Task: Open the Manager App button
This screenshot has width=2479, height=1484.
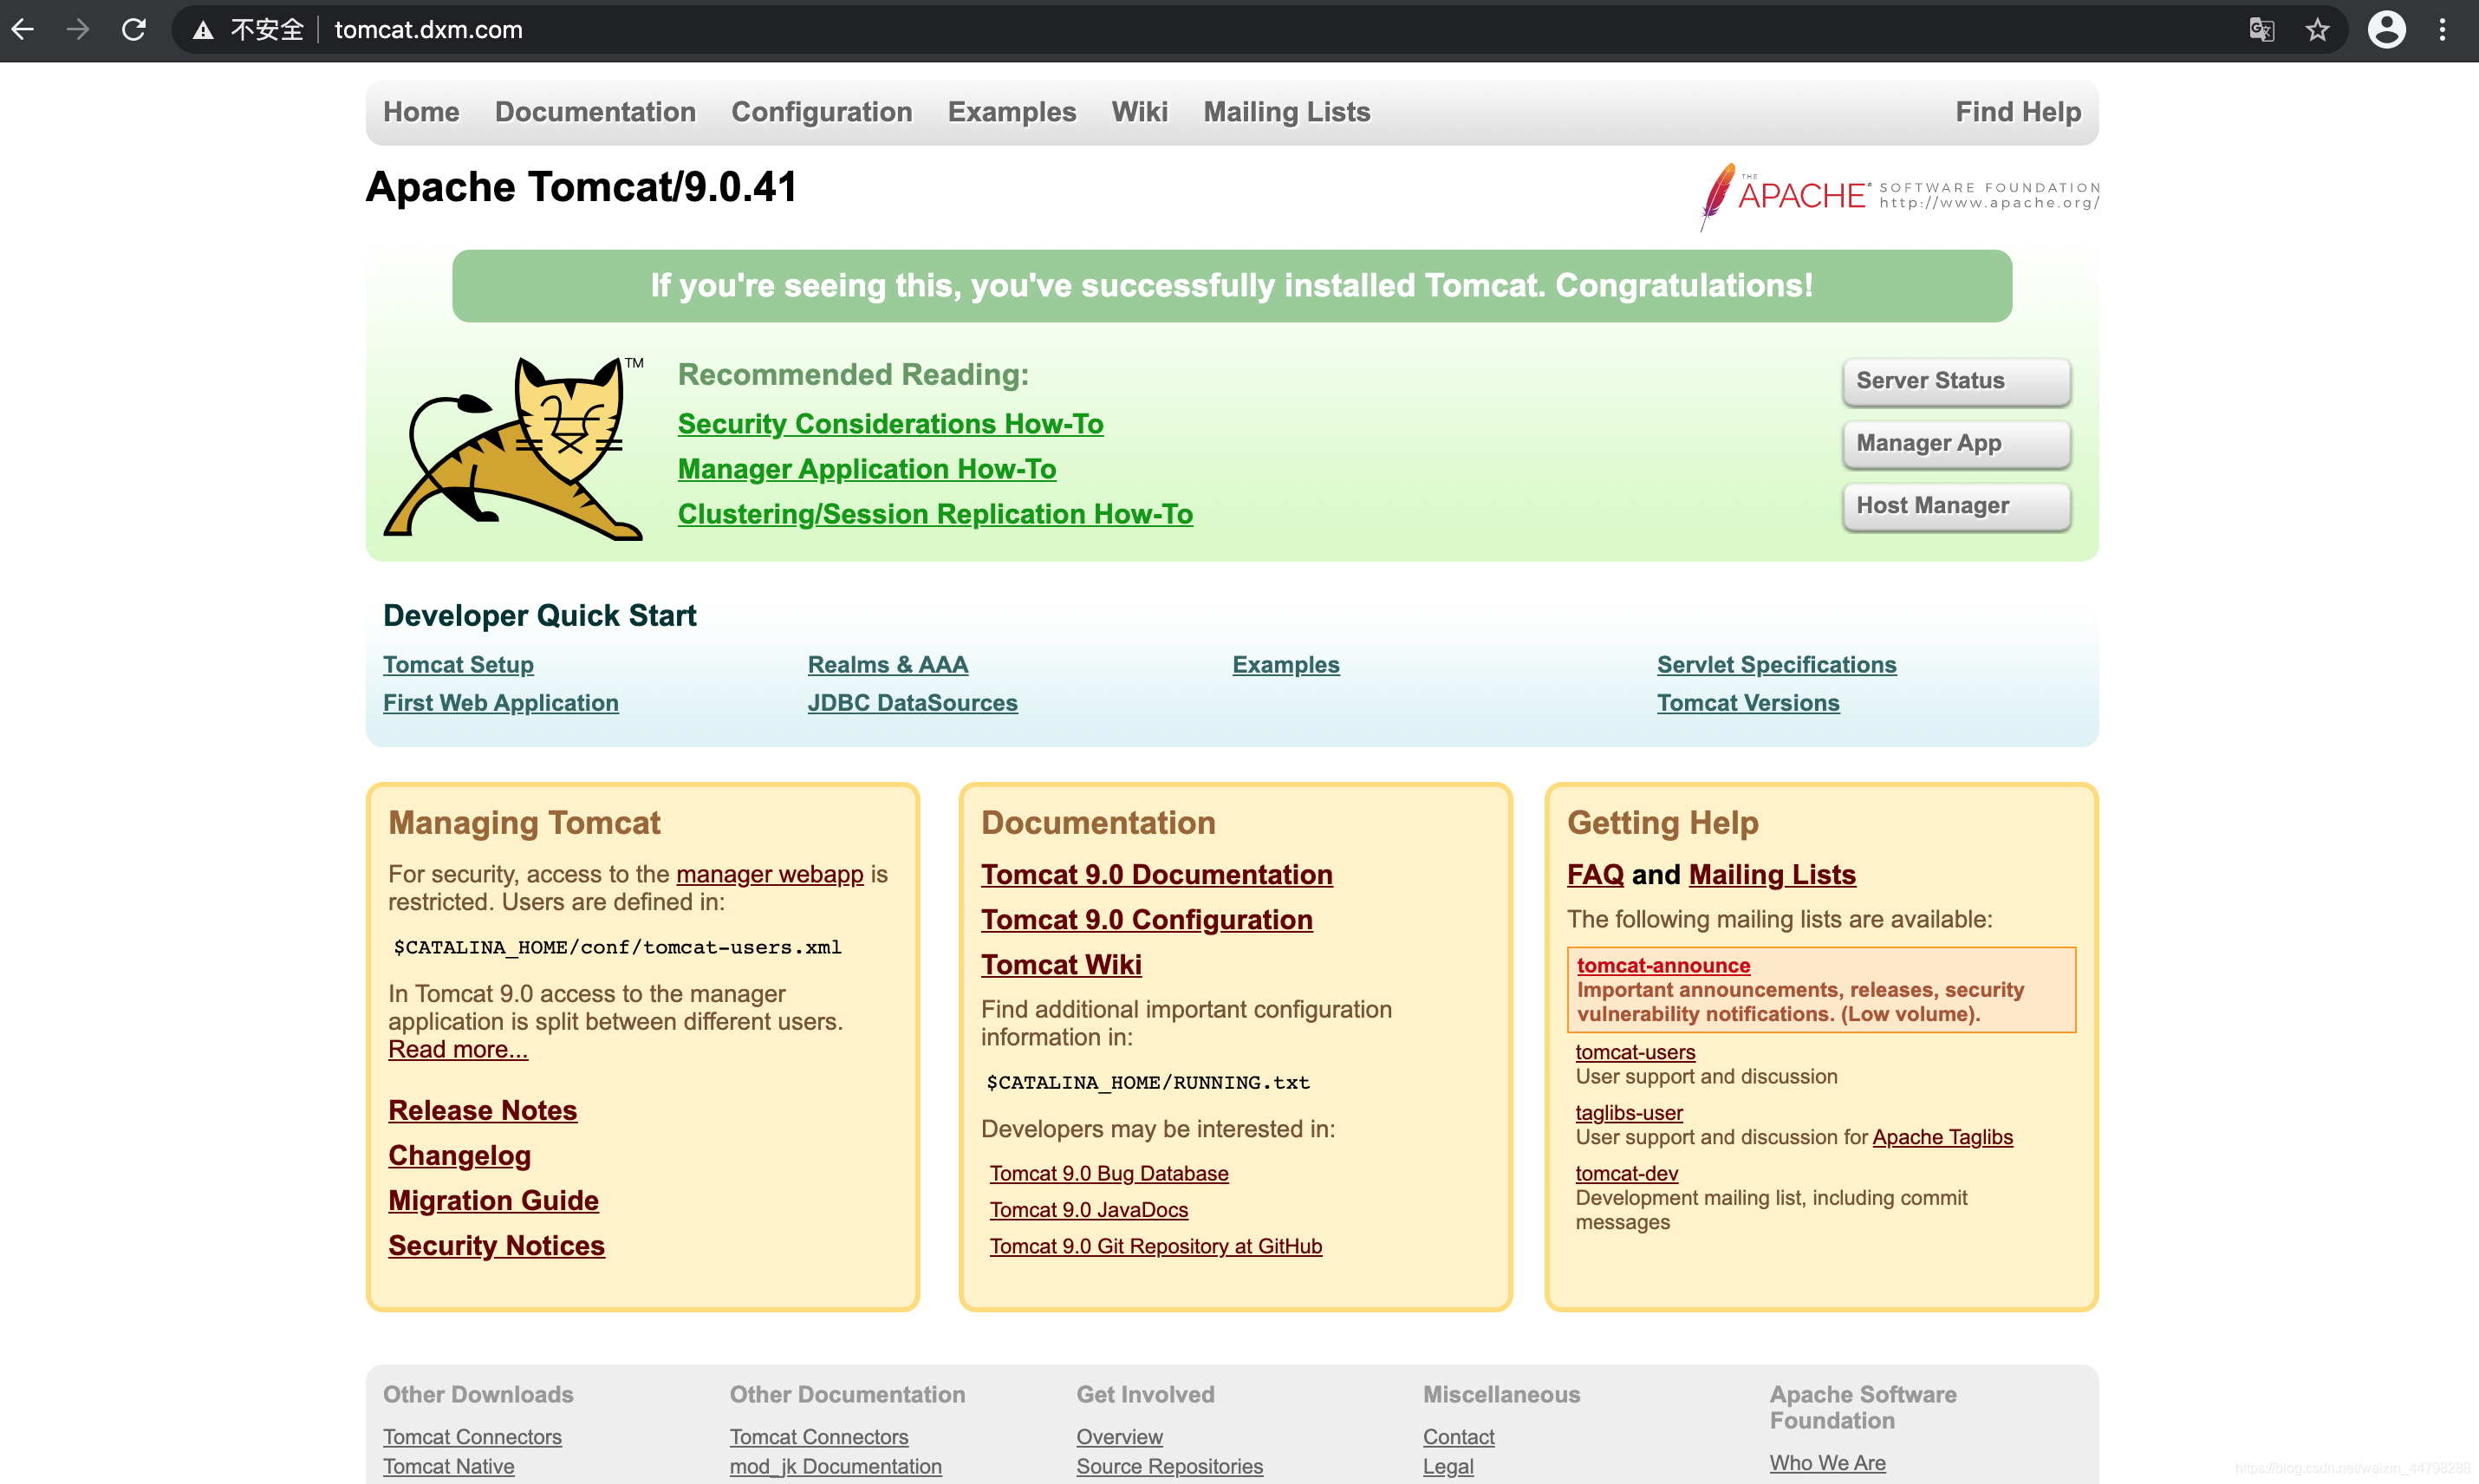Action: coord(1955,443)
